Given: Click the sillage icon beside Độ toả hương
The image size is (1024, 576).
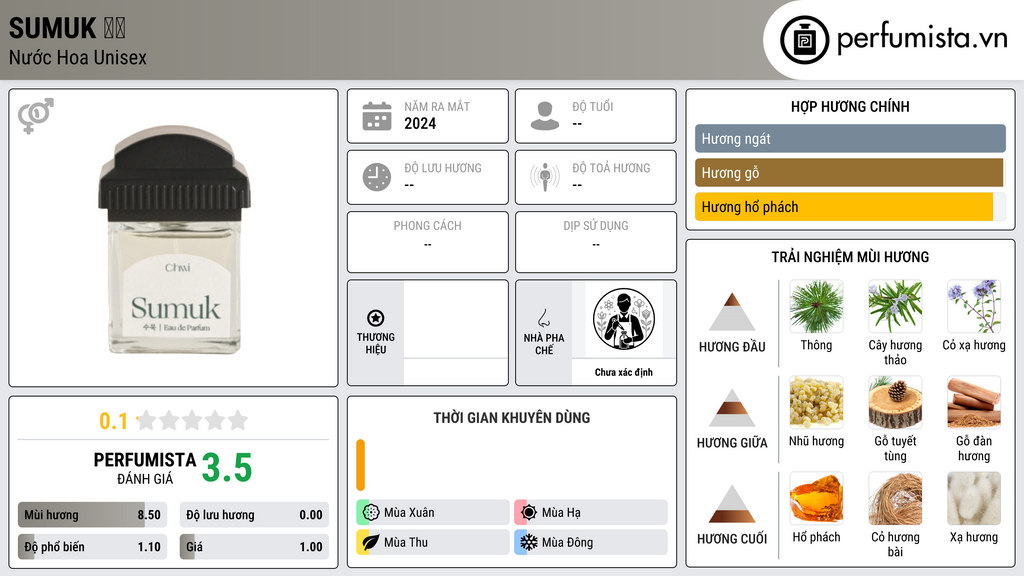Looking at the screenshot, I should [x=545, y=177].
